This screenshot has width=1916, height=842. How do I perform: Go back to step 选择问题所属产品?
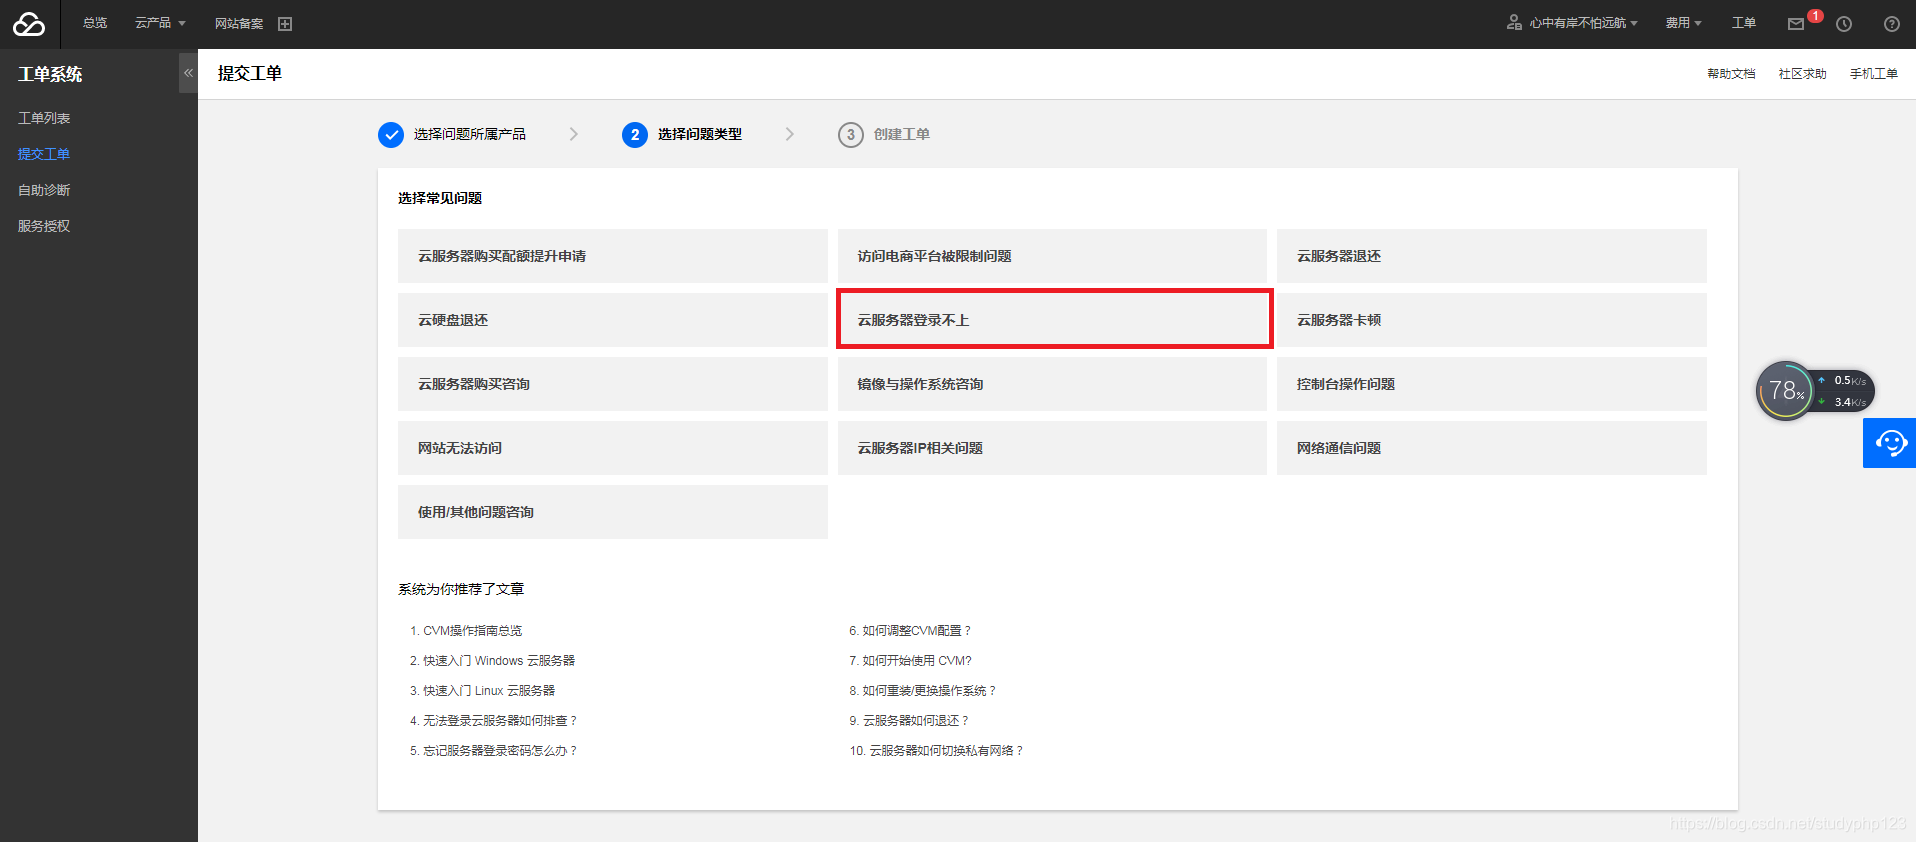(470, 134)
